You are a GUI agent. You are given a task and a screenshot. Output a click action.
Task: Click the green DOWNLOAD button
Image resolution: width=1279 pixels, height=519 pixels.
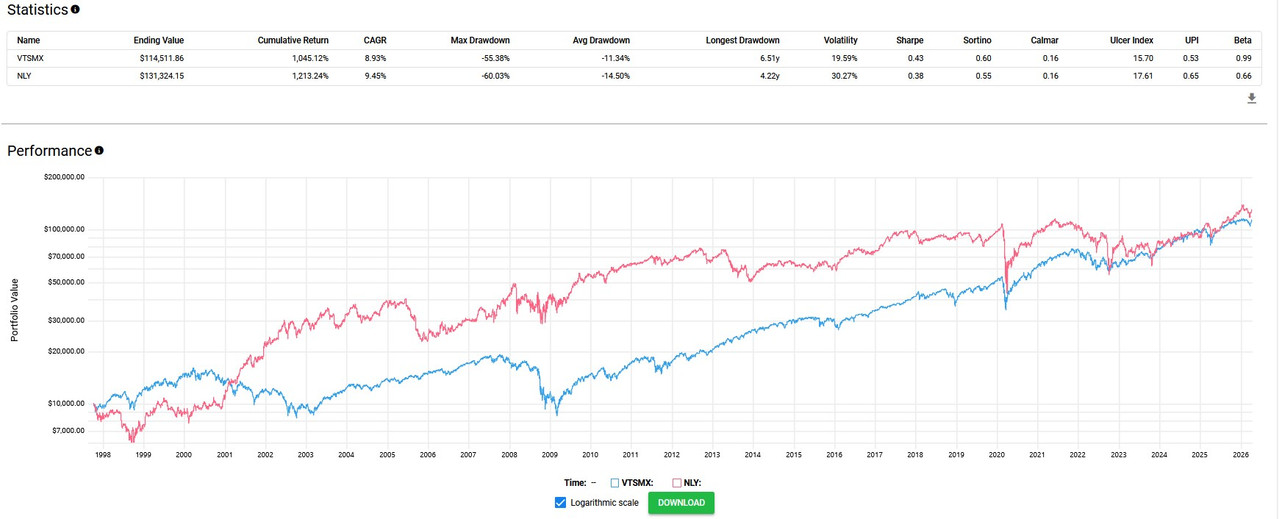point(681,502)
